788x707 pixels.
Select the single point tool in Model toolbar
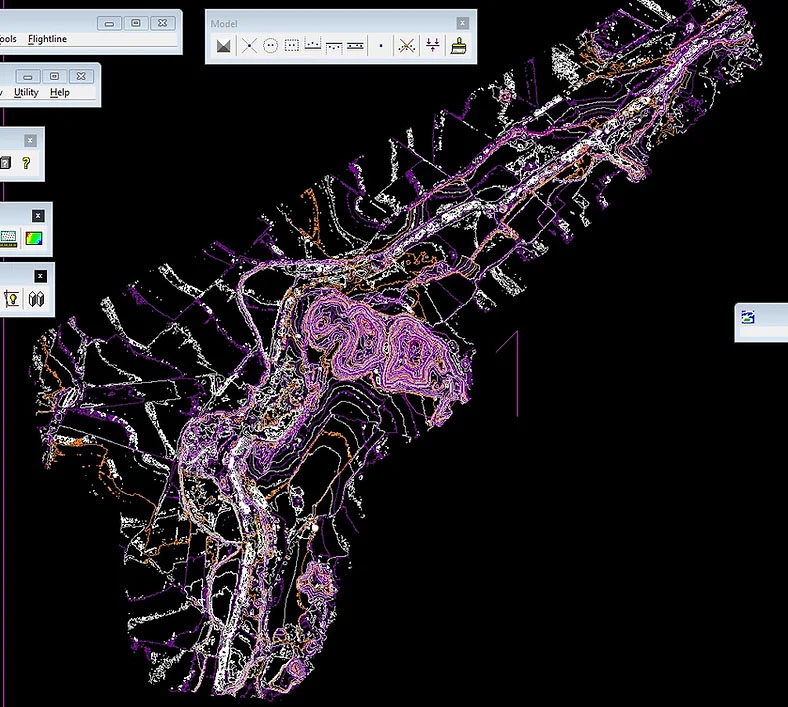pyautogui.click(x=381, y=46)
